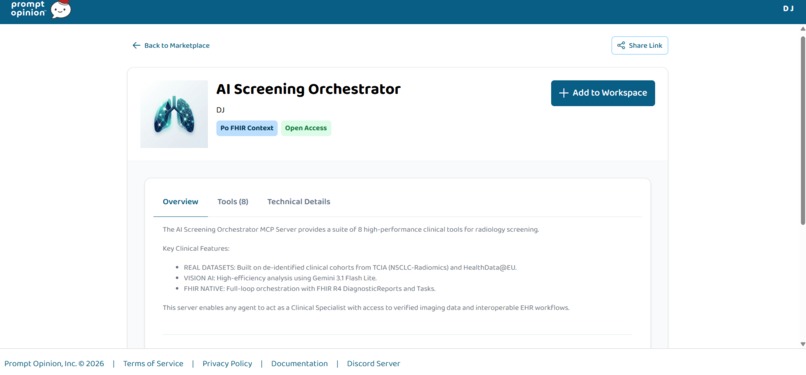806x375 pixels.
Task: Click the Prompt Opinion, Inc. © 2026 footer text
Action: click(54, 363)
